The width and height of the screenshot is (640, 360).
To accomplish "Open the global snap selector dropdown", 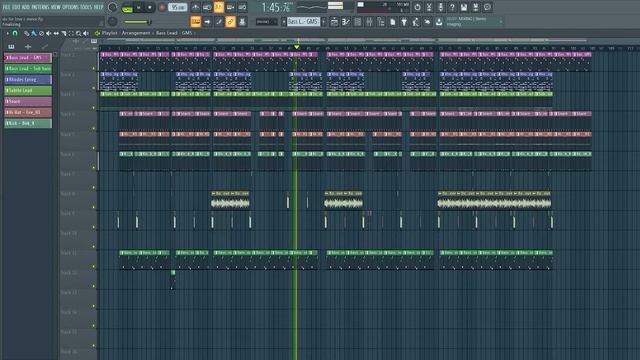I will point(266,22).
